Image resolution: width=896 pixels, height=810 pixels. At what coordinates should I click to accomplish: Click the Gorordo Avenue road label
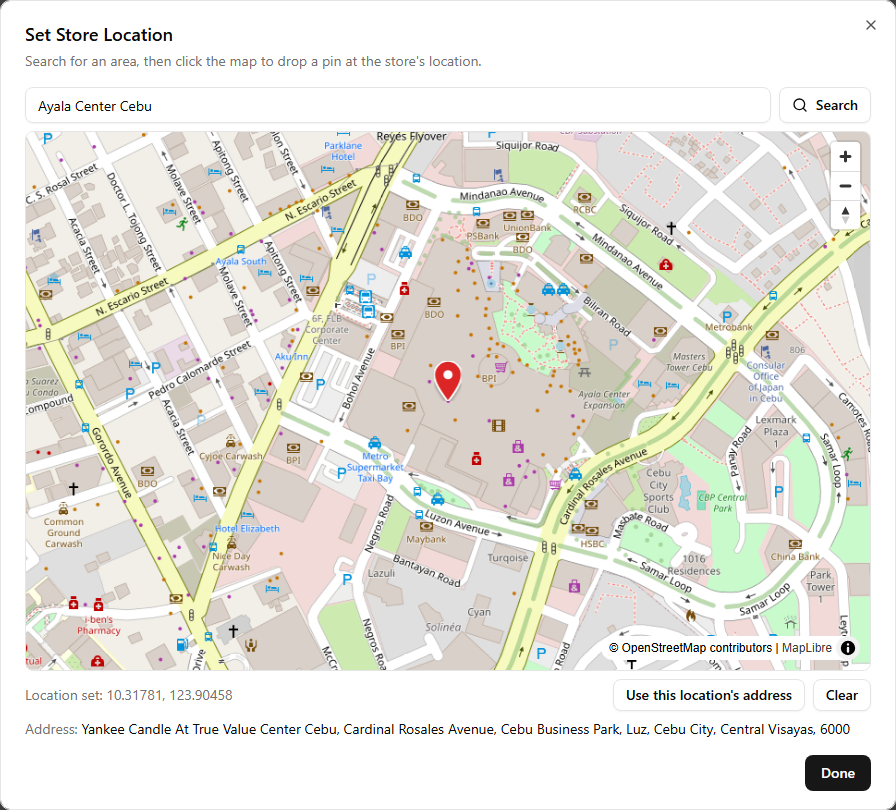tap(111, 462)
